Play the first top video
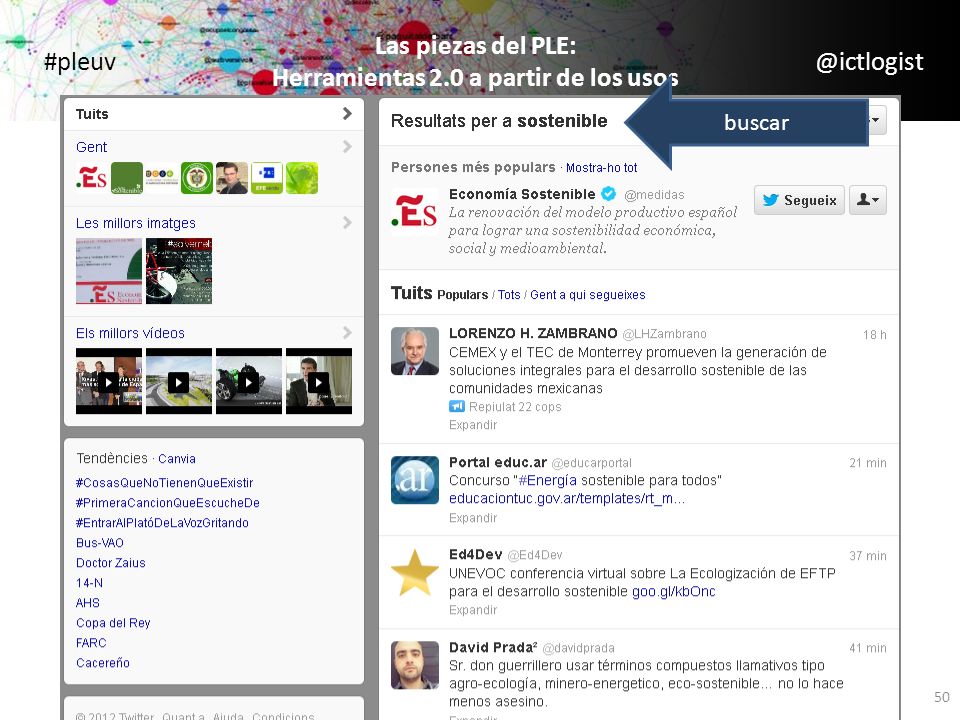The height and width of the screenshot is (720, 960). pos(109,381)
